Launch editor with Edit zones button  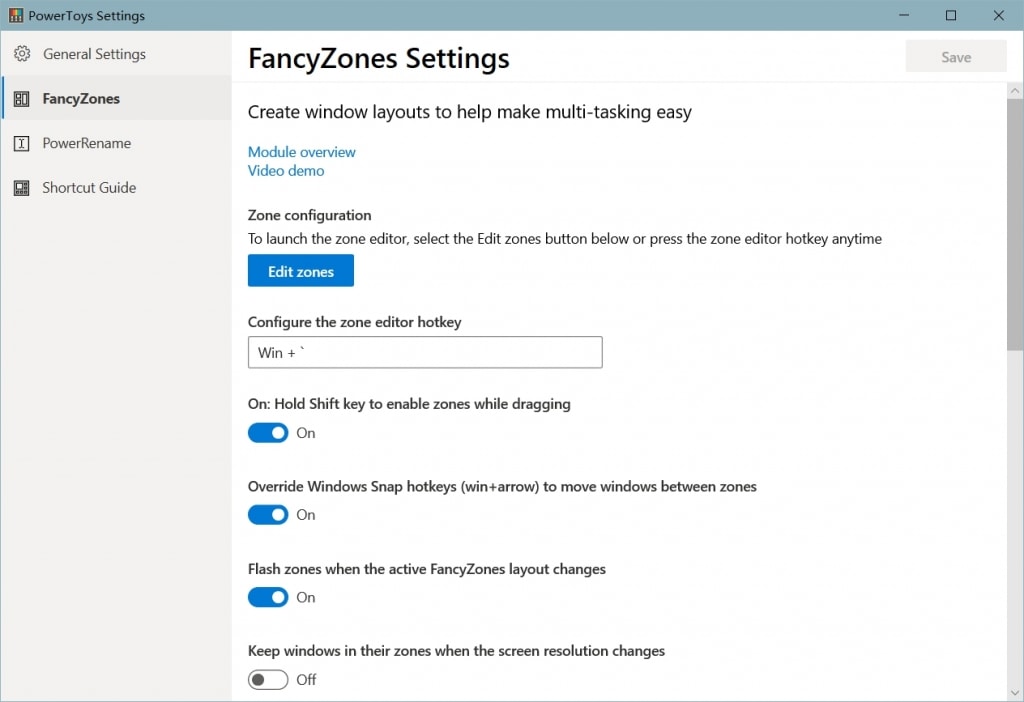[300, 271]
